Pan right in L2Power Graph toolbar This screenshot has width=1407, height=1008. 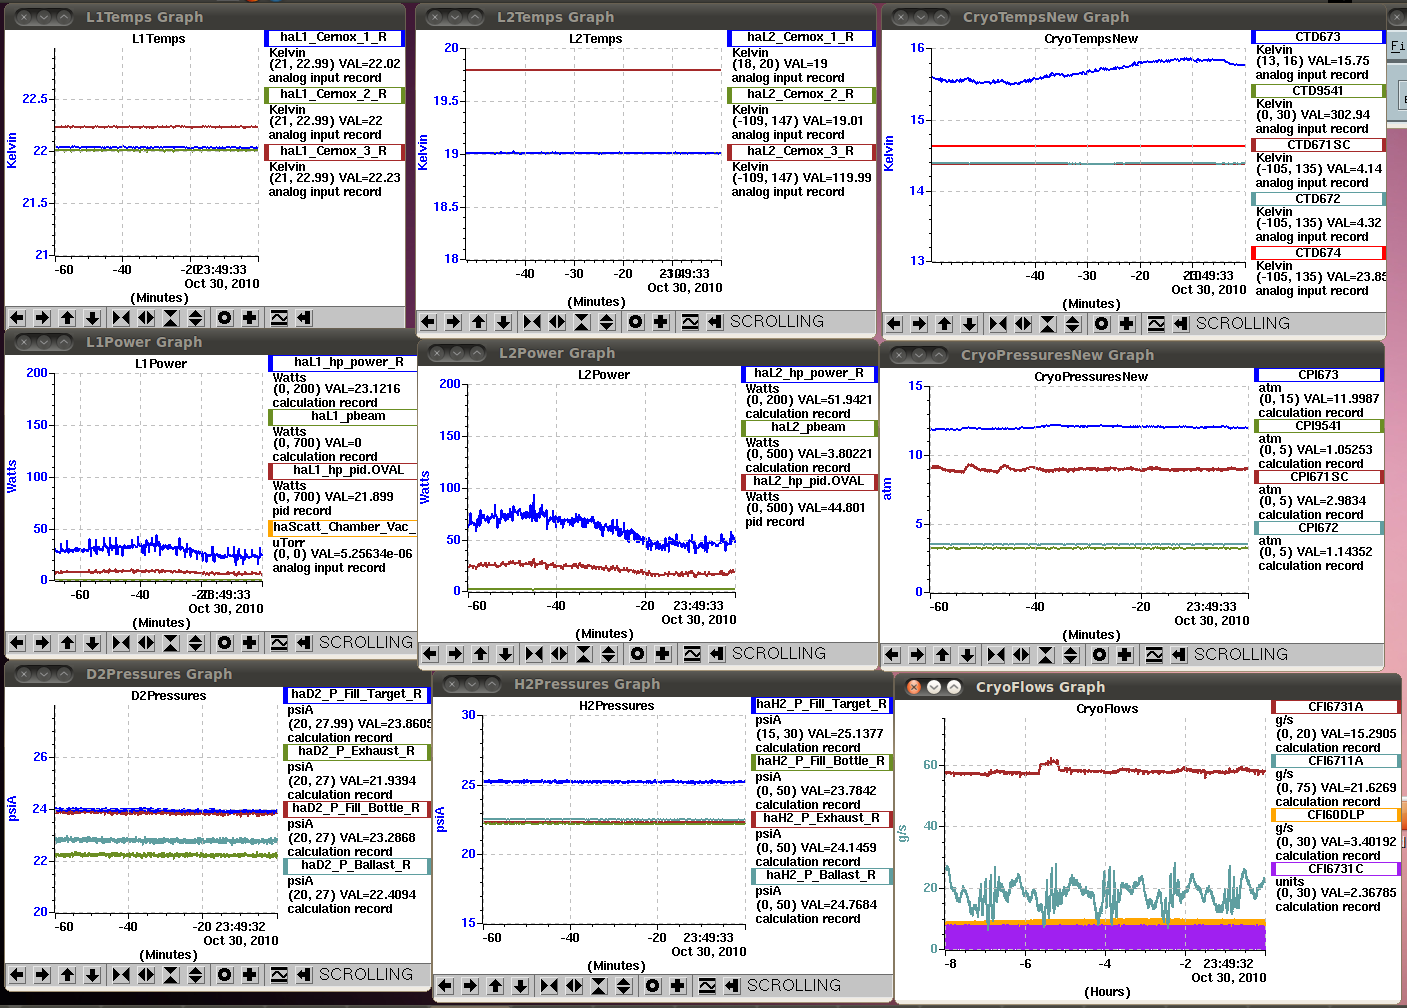[x=455, y=654]
